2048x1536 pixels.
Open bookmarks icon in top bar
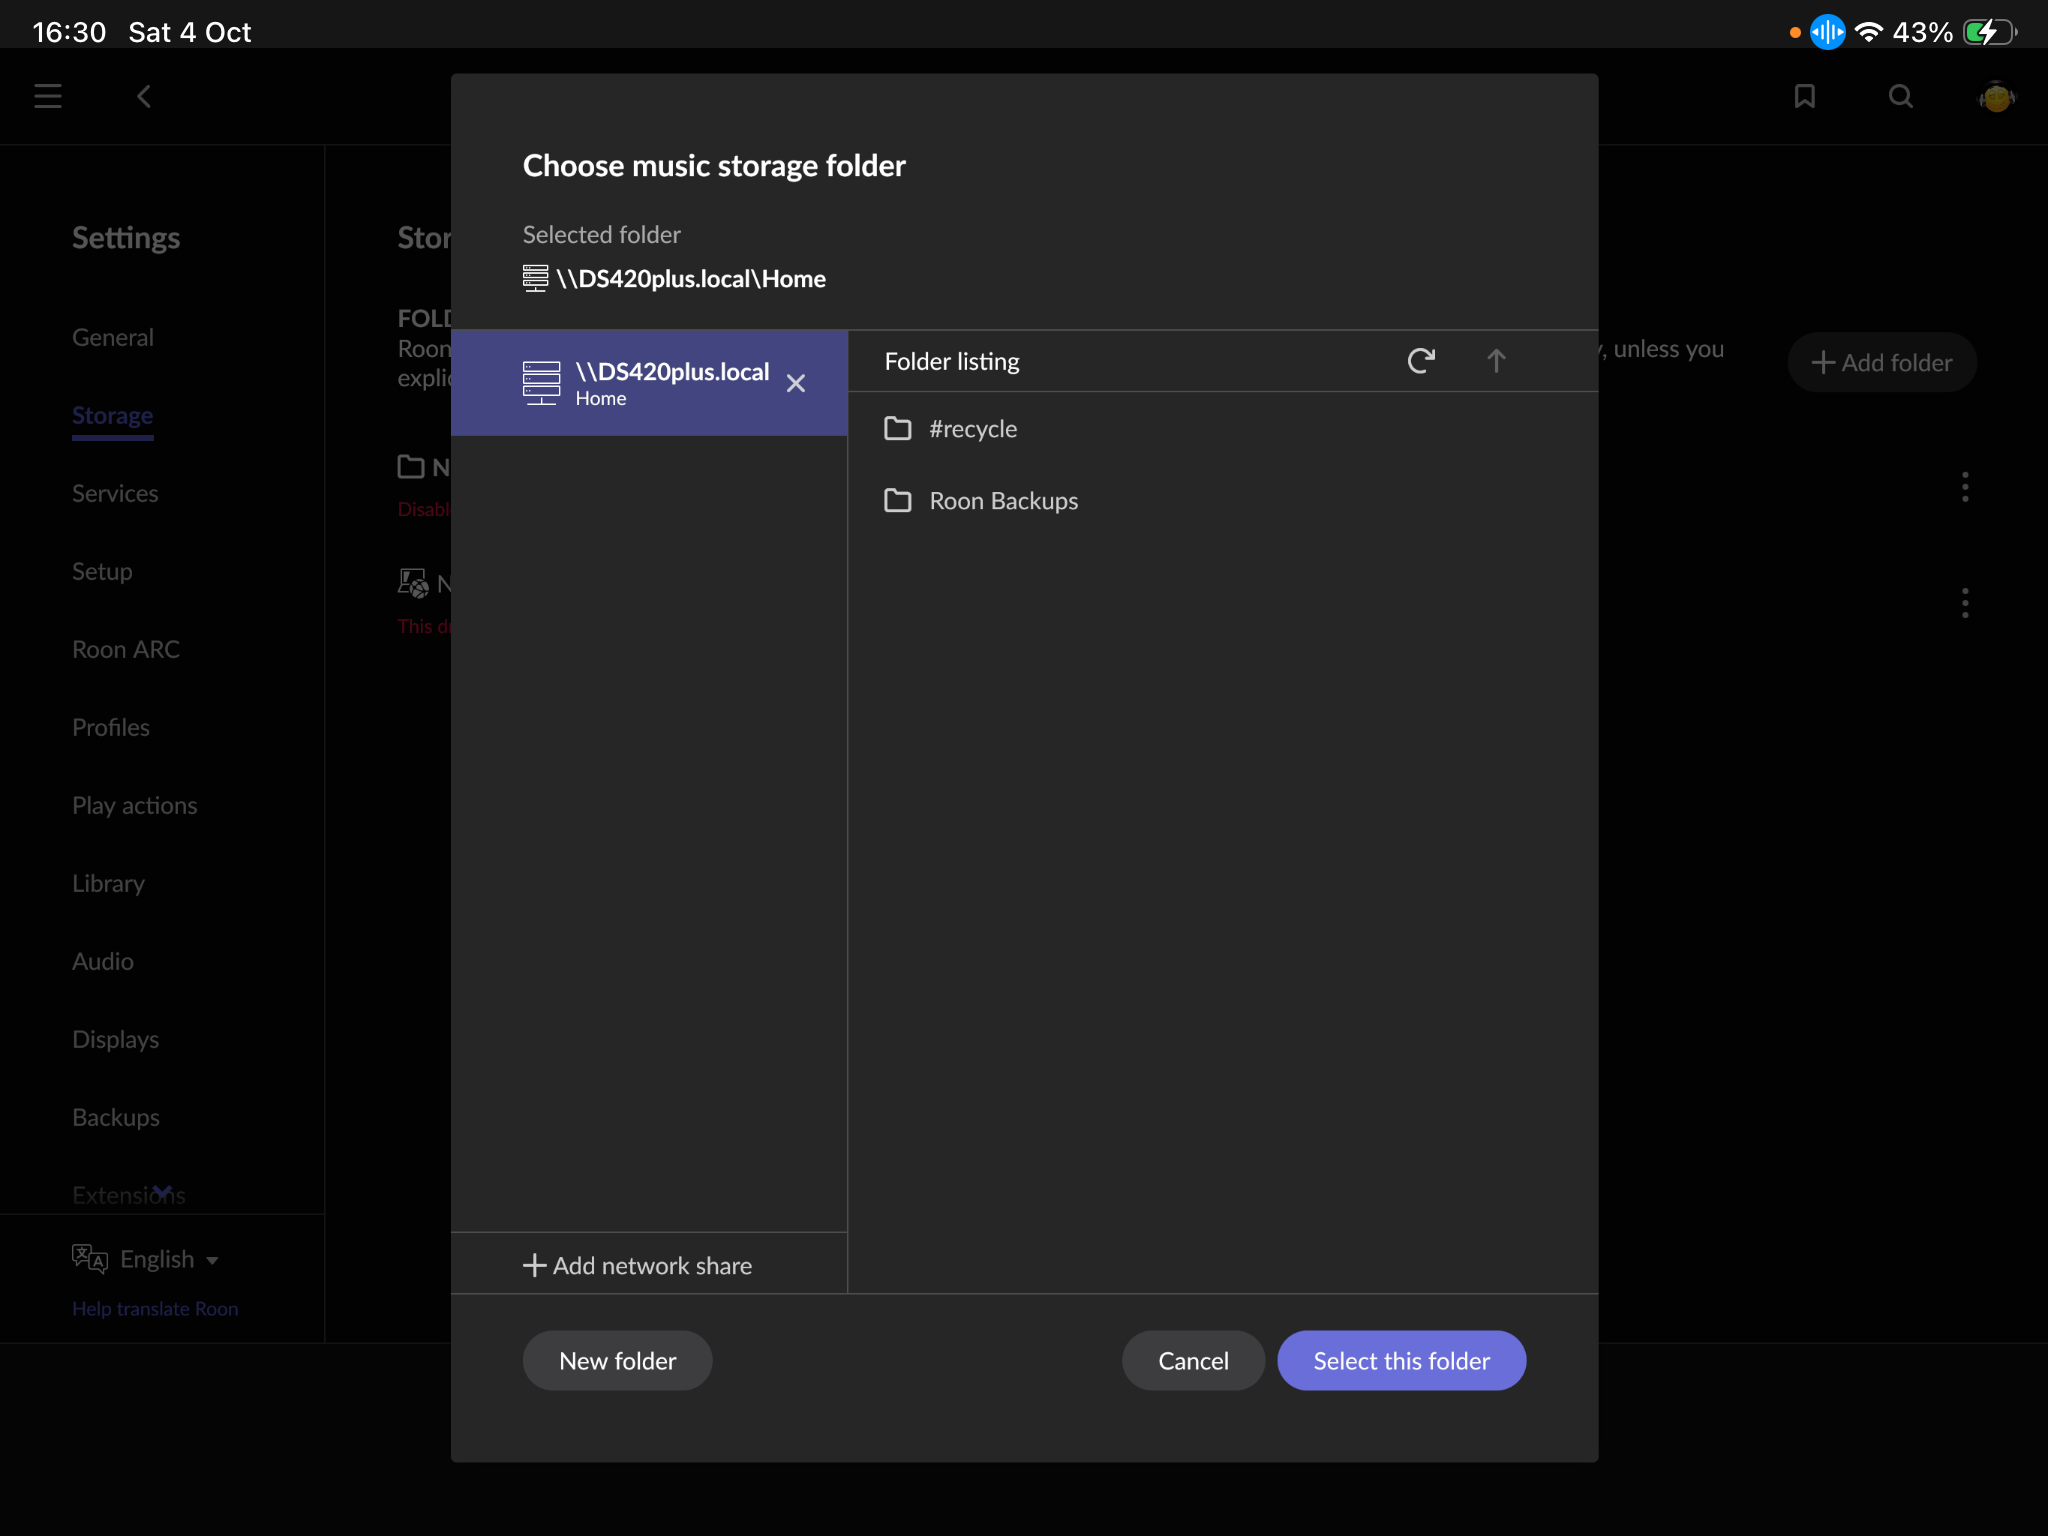[1804, 97]
